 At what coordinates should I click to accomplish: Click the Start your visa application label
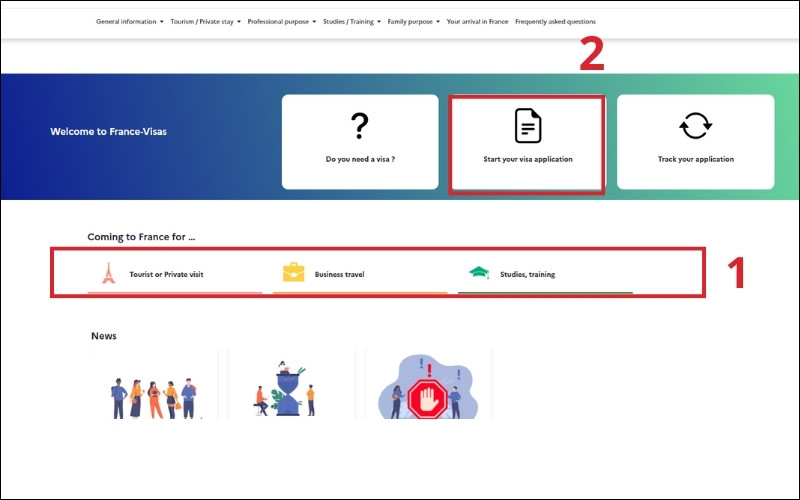click(528, 159)
